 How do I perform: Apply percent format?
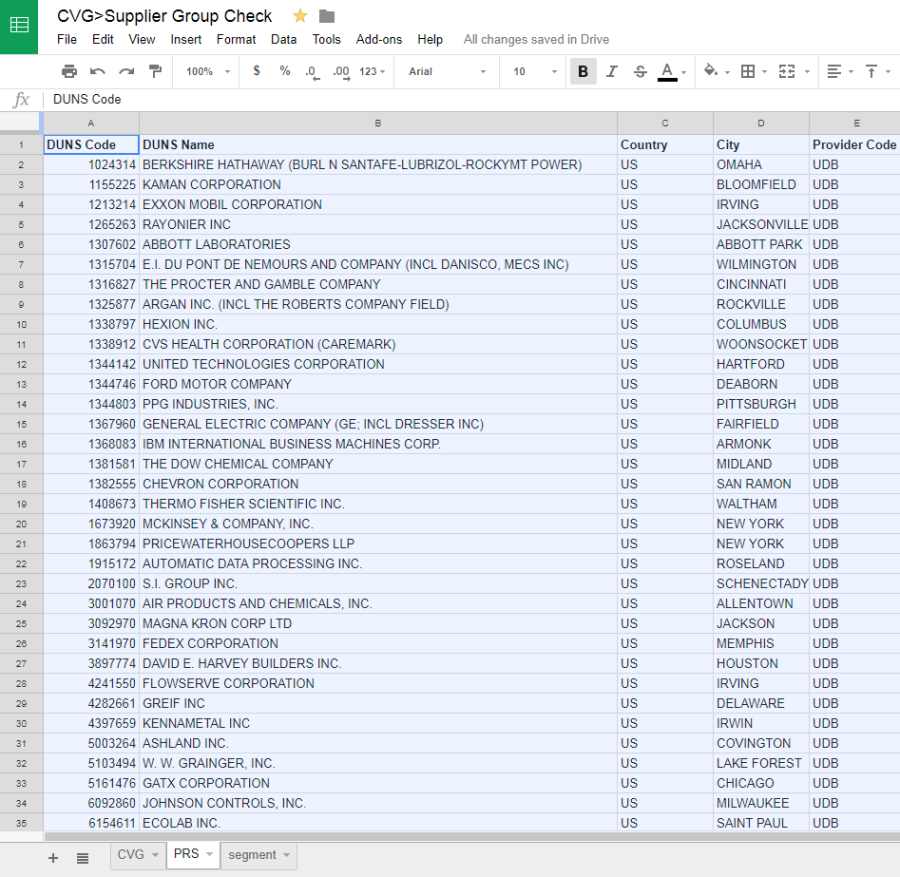point(285,71)
